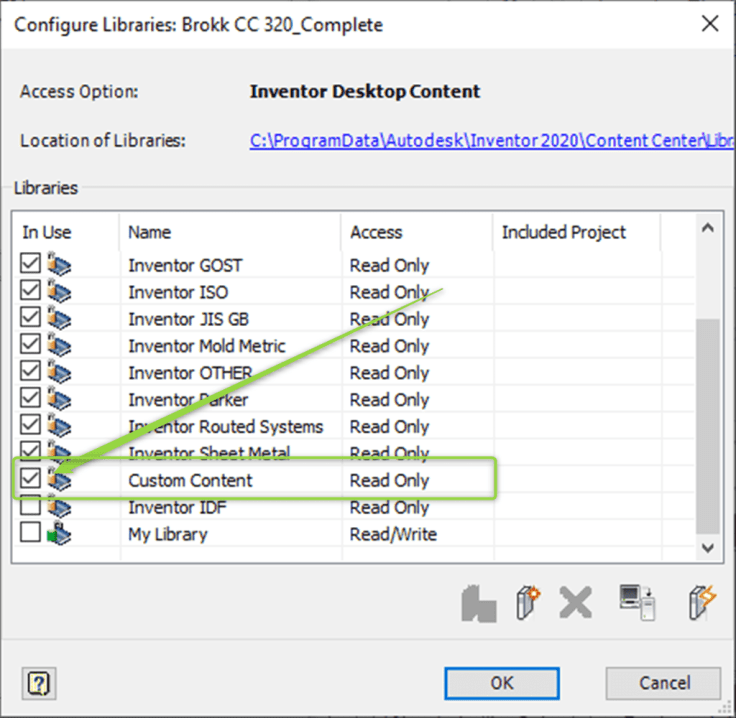
Task: Select the Custom Content name
Action: (190, 480)
